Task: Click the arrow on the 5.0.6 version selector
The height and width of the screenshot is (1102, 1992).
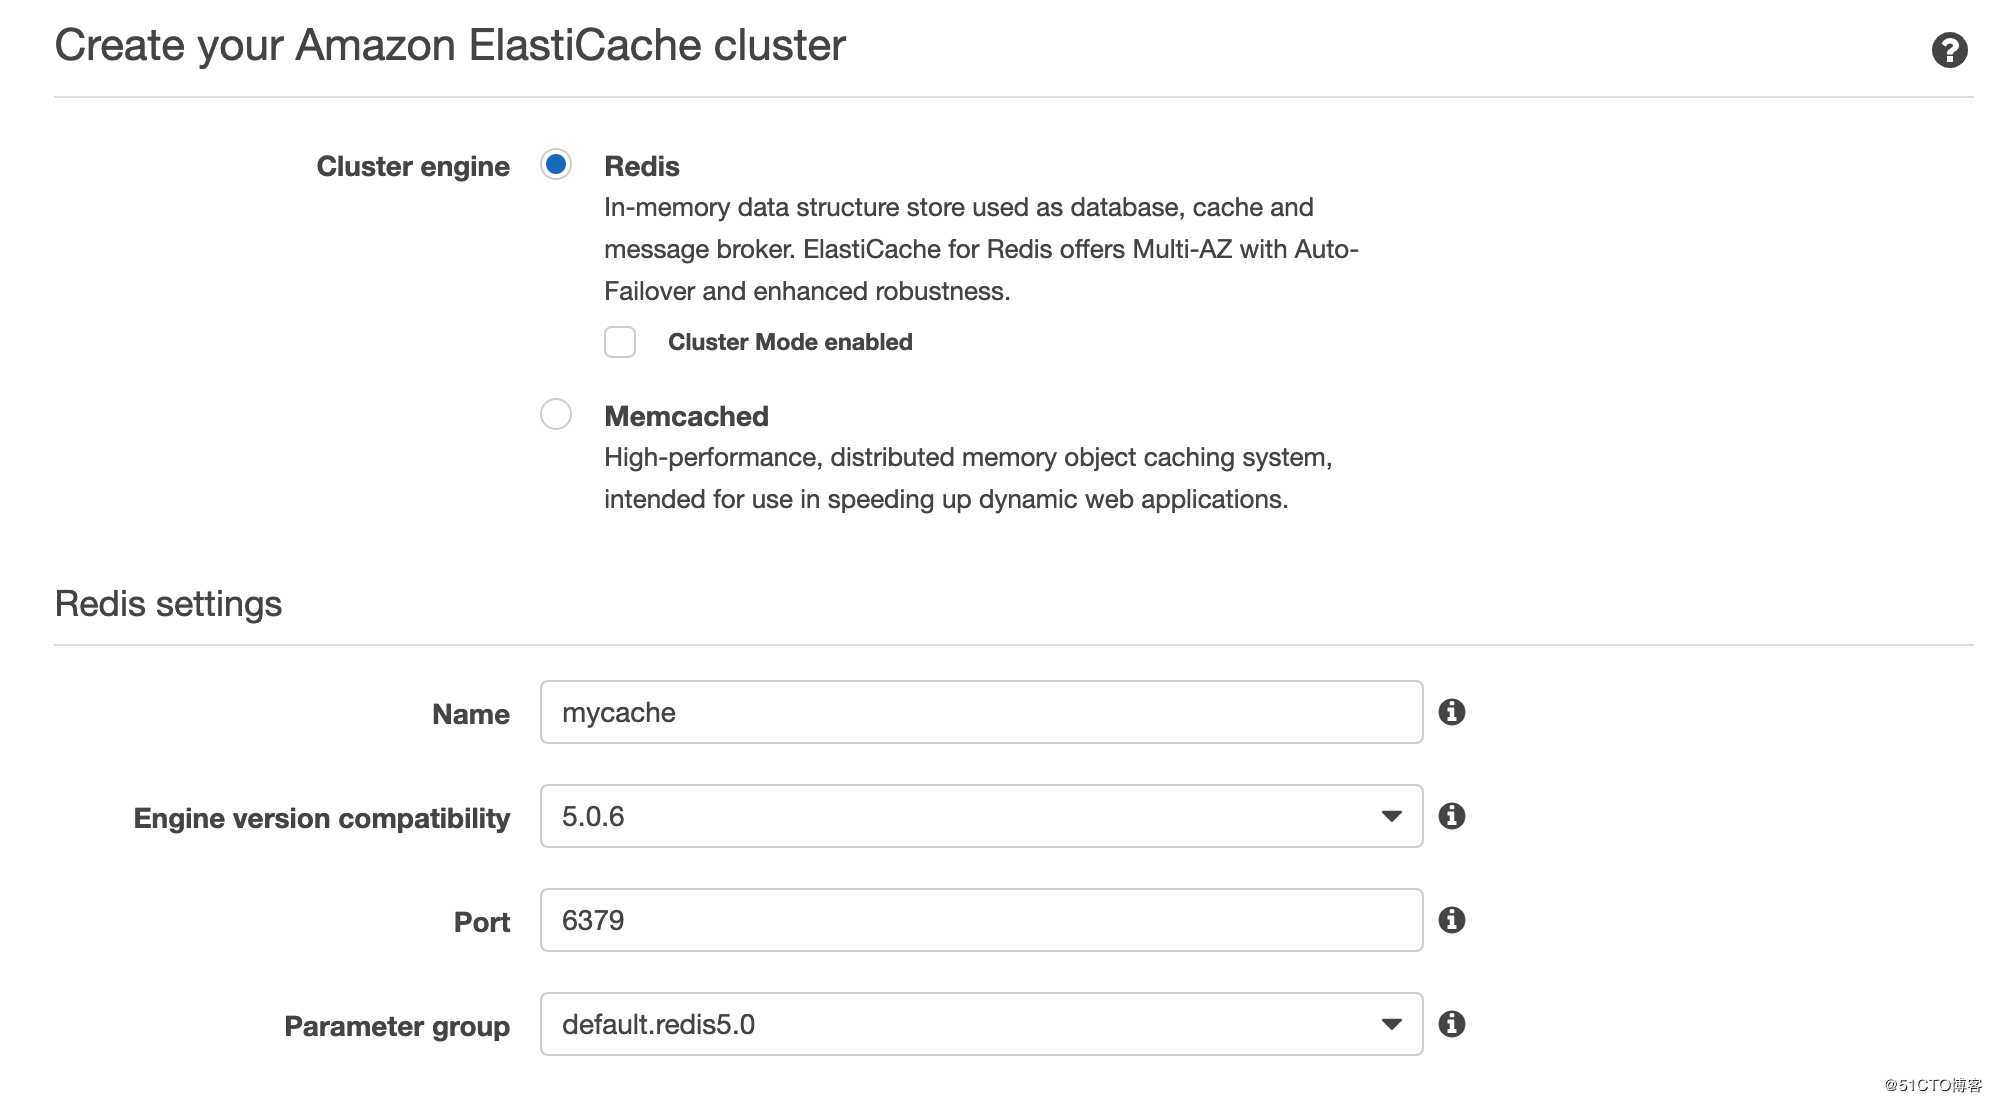Action: [x=1390, y=816]
